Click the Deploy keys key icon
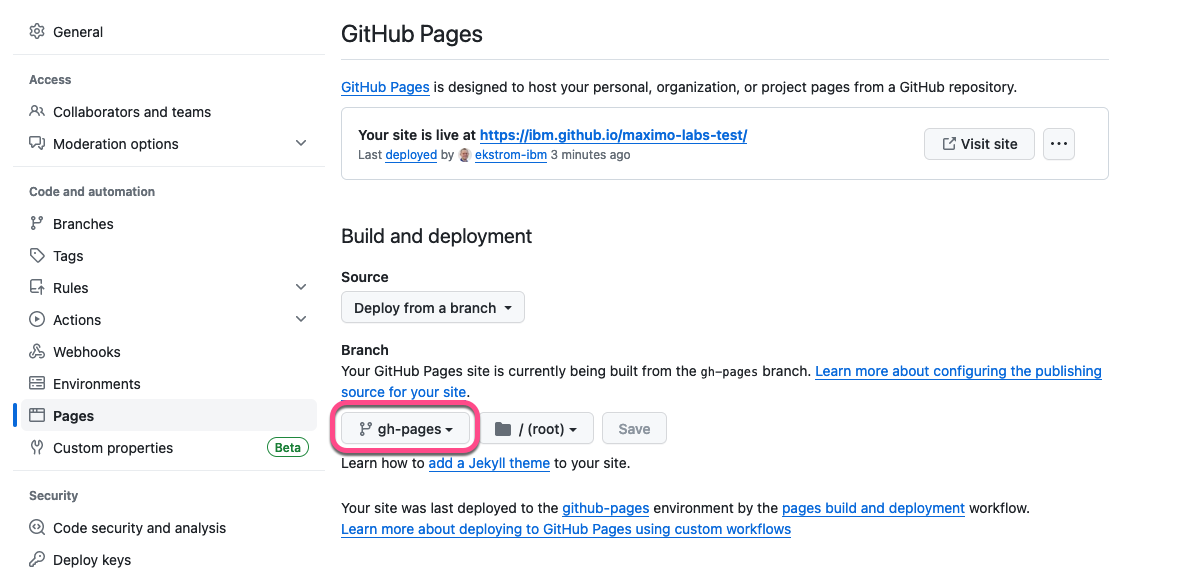The width and height of the screenshot is (1177, 575). 37,559
